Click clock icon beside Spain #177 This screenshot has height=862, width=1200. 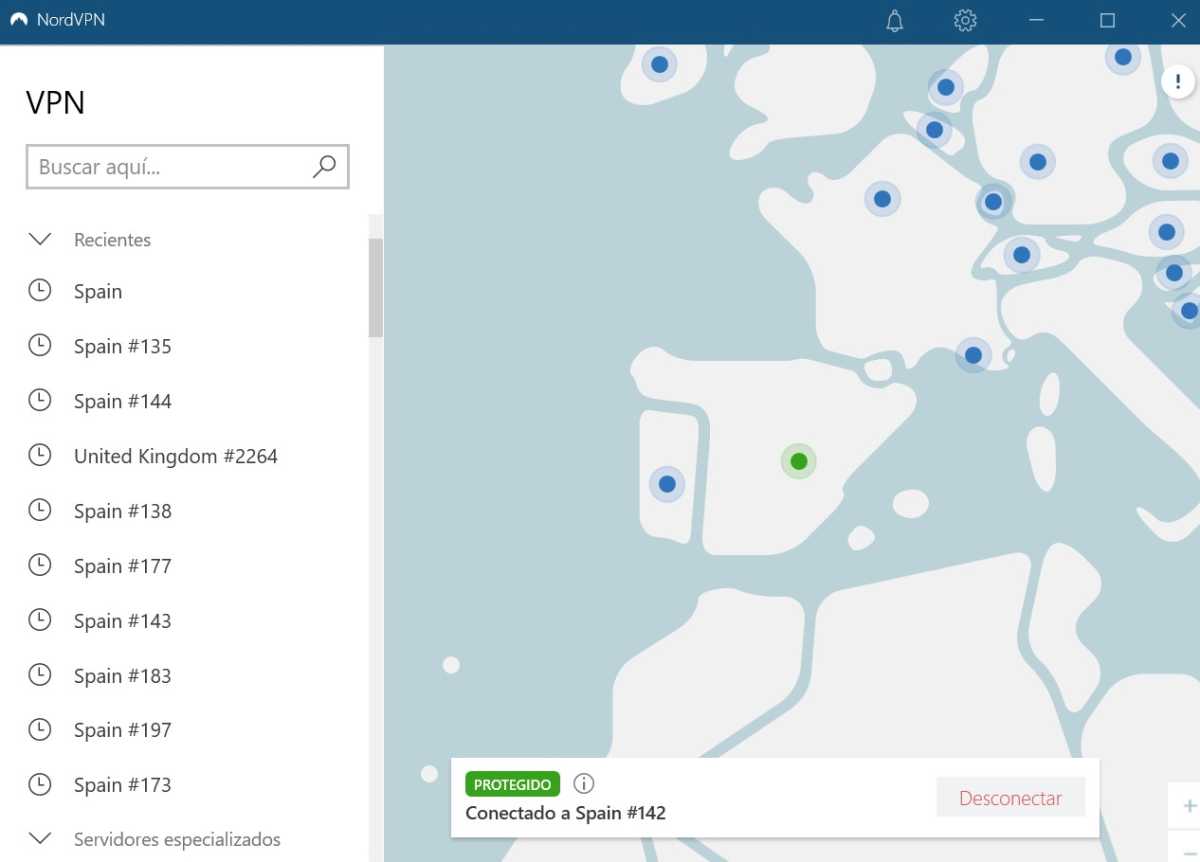pos(39,566)
